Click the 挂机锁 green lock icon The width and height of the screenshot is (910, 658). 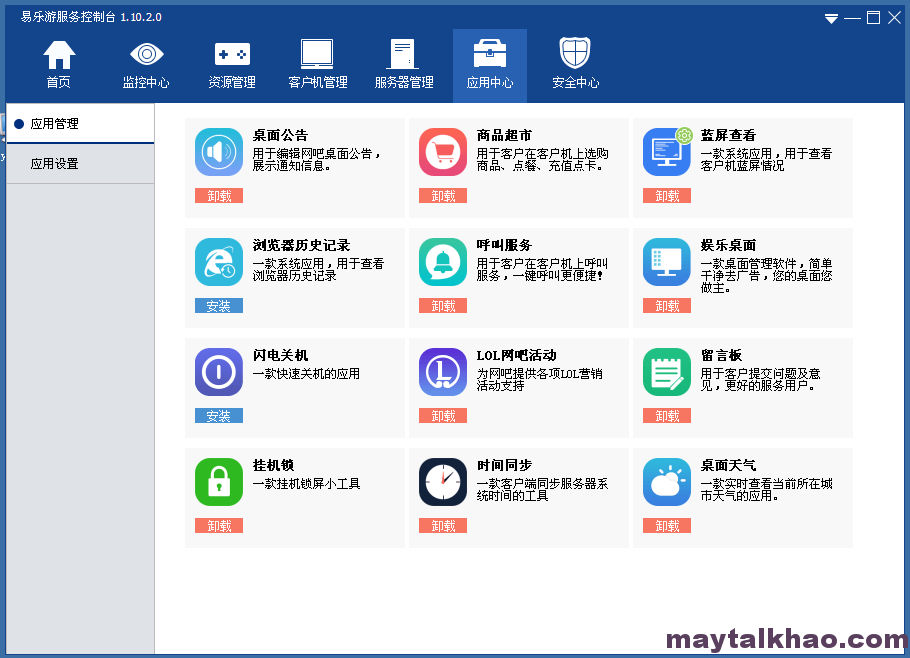click(219, 482)
